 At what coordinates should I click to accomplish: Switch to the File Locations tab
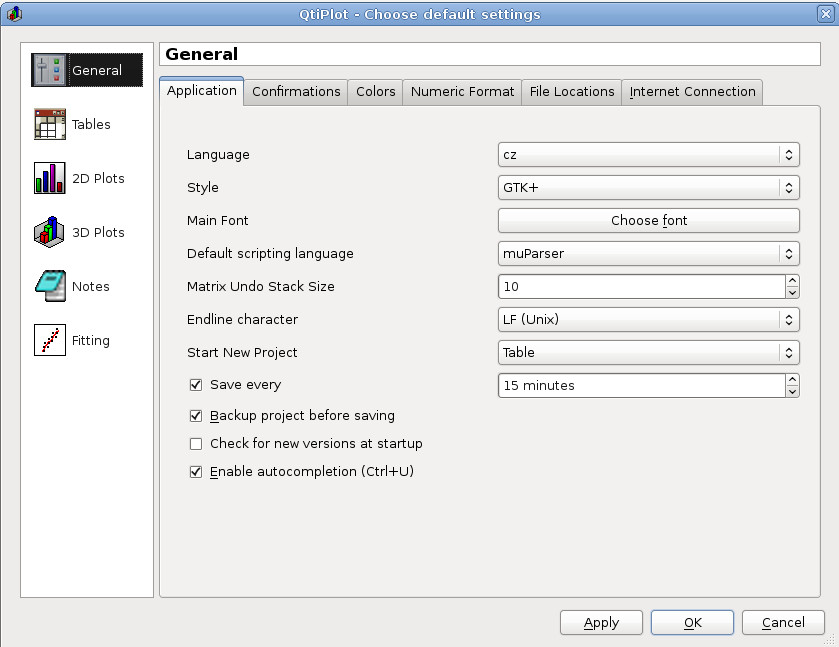(x=572, y=92)
